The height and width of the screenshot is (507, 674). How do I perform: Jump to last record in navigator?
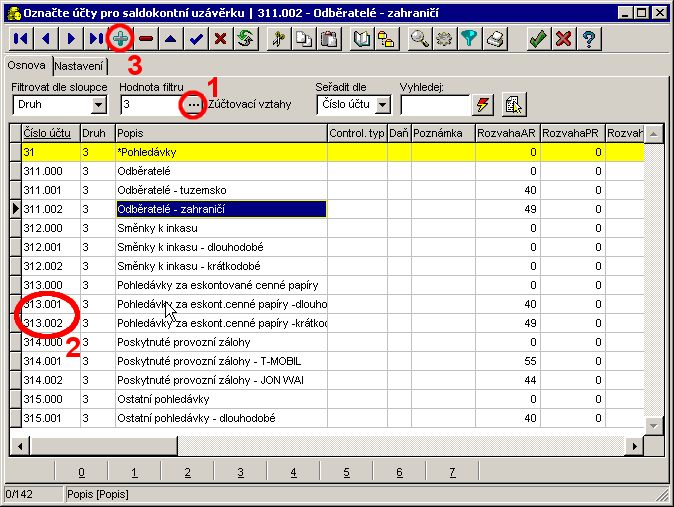pyautogui.click(x=96, y=38)
